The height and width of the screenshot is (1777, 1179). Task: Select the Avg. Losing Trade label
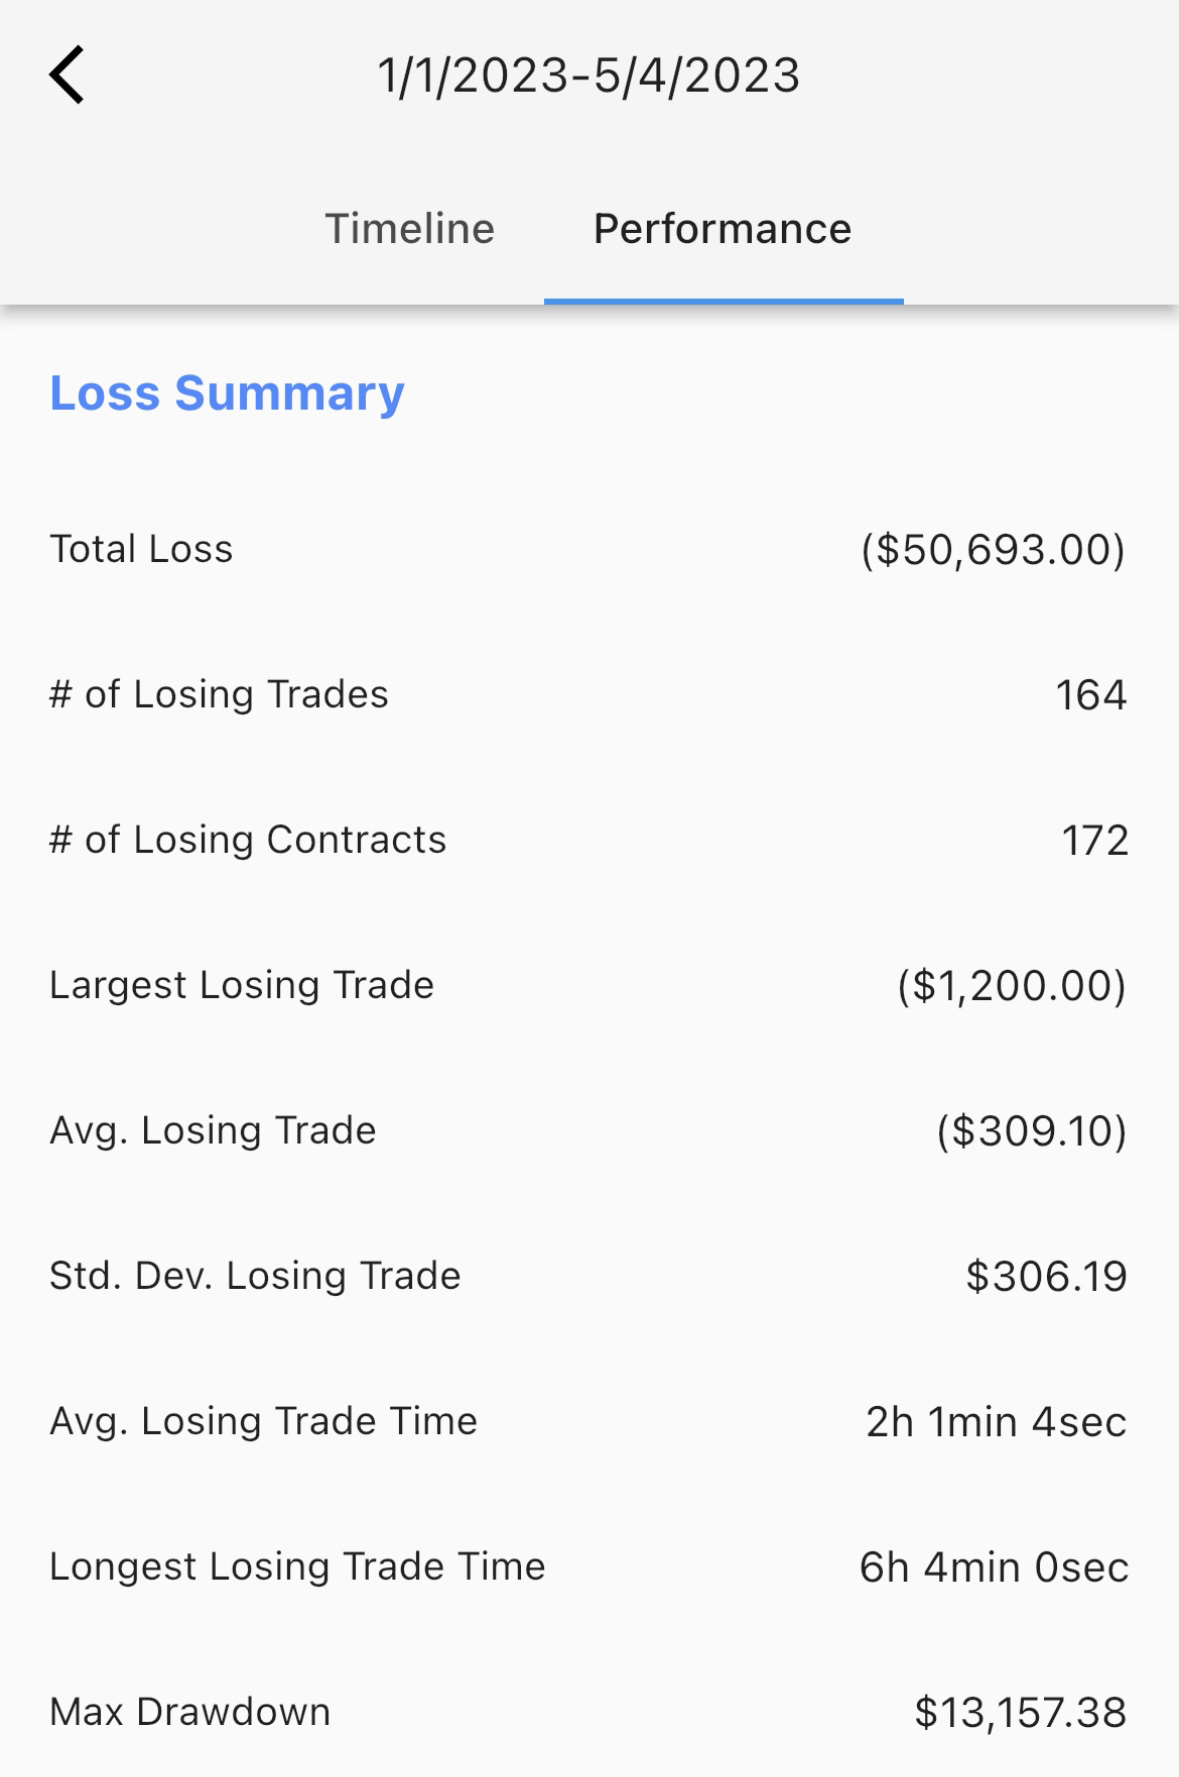[213, 1130]
